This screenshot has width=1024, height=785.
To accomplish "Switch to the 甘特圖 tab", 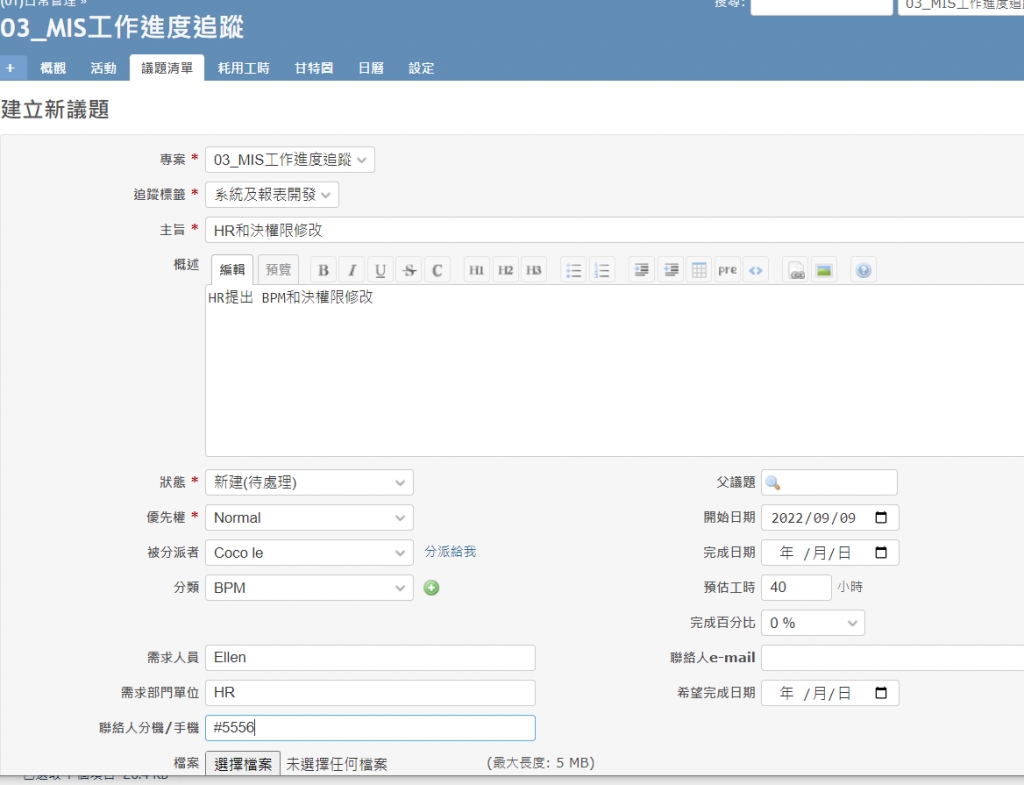I will (313, 68).
